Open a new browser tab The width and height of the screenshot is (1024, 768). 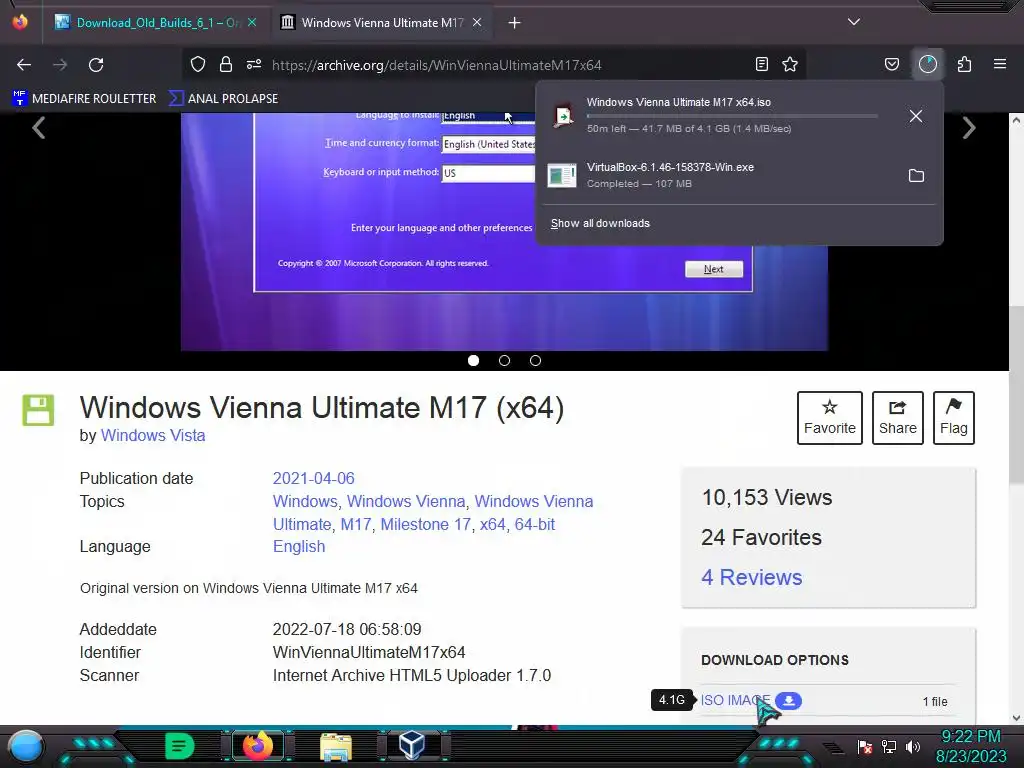point(515,23)
